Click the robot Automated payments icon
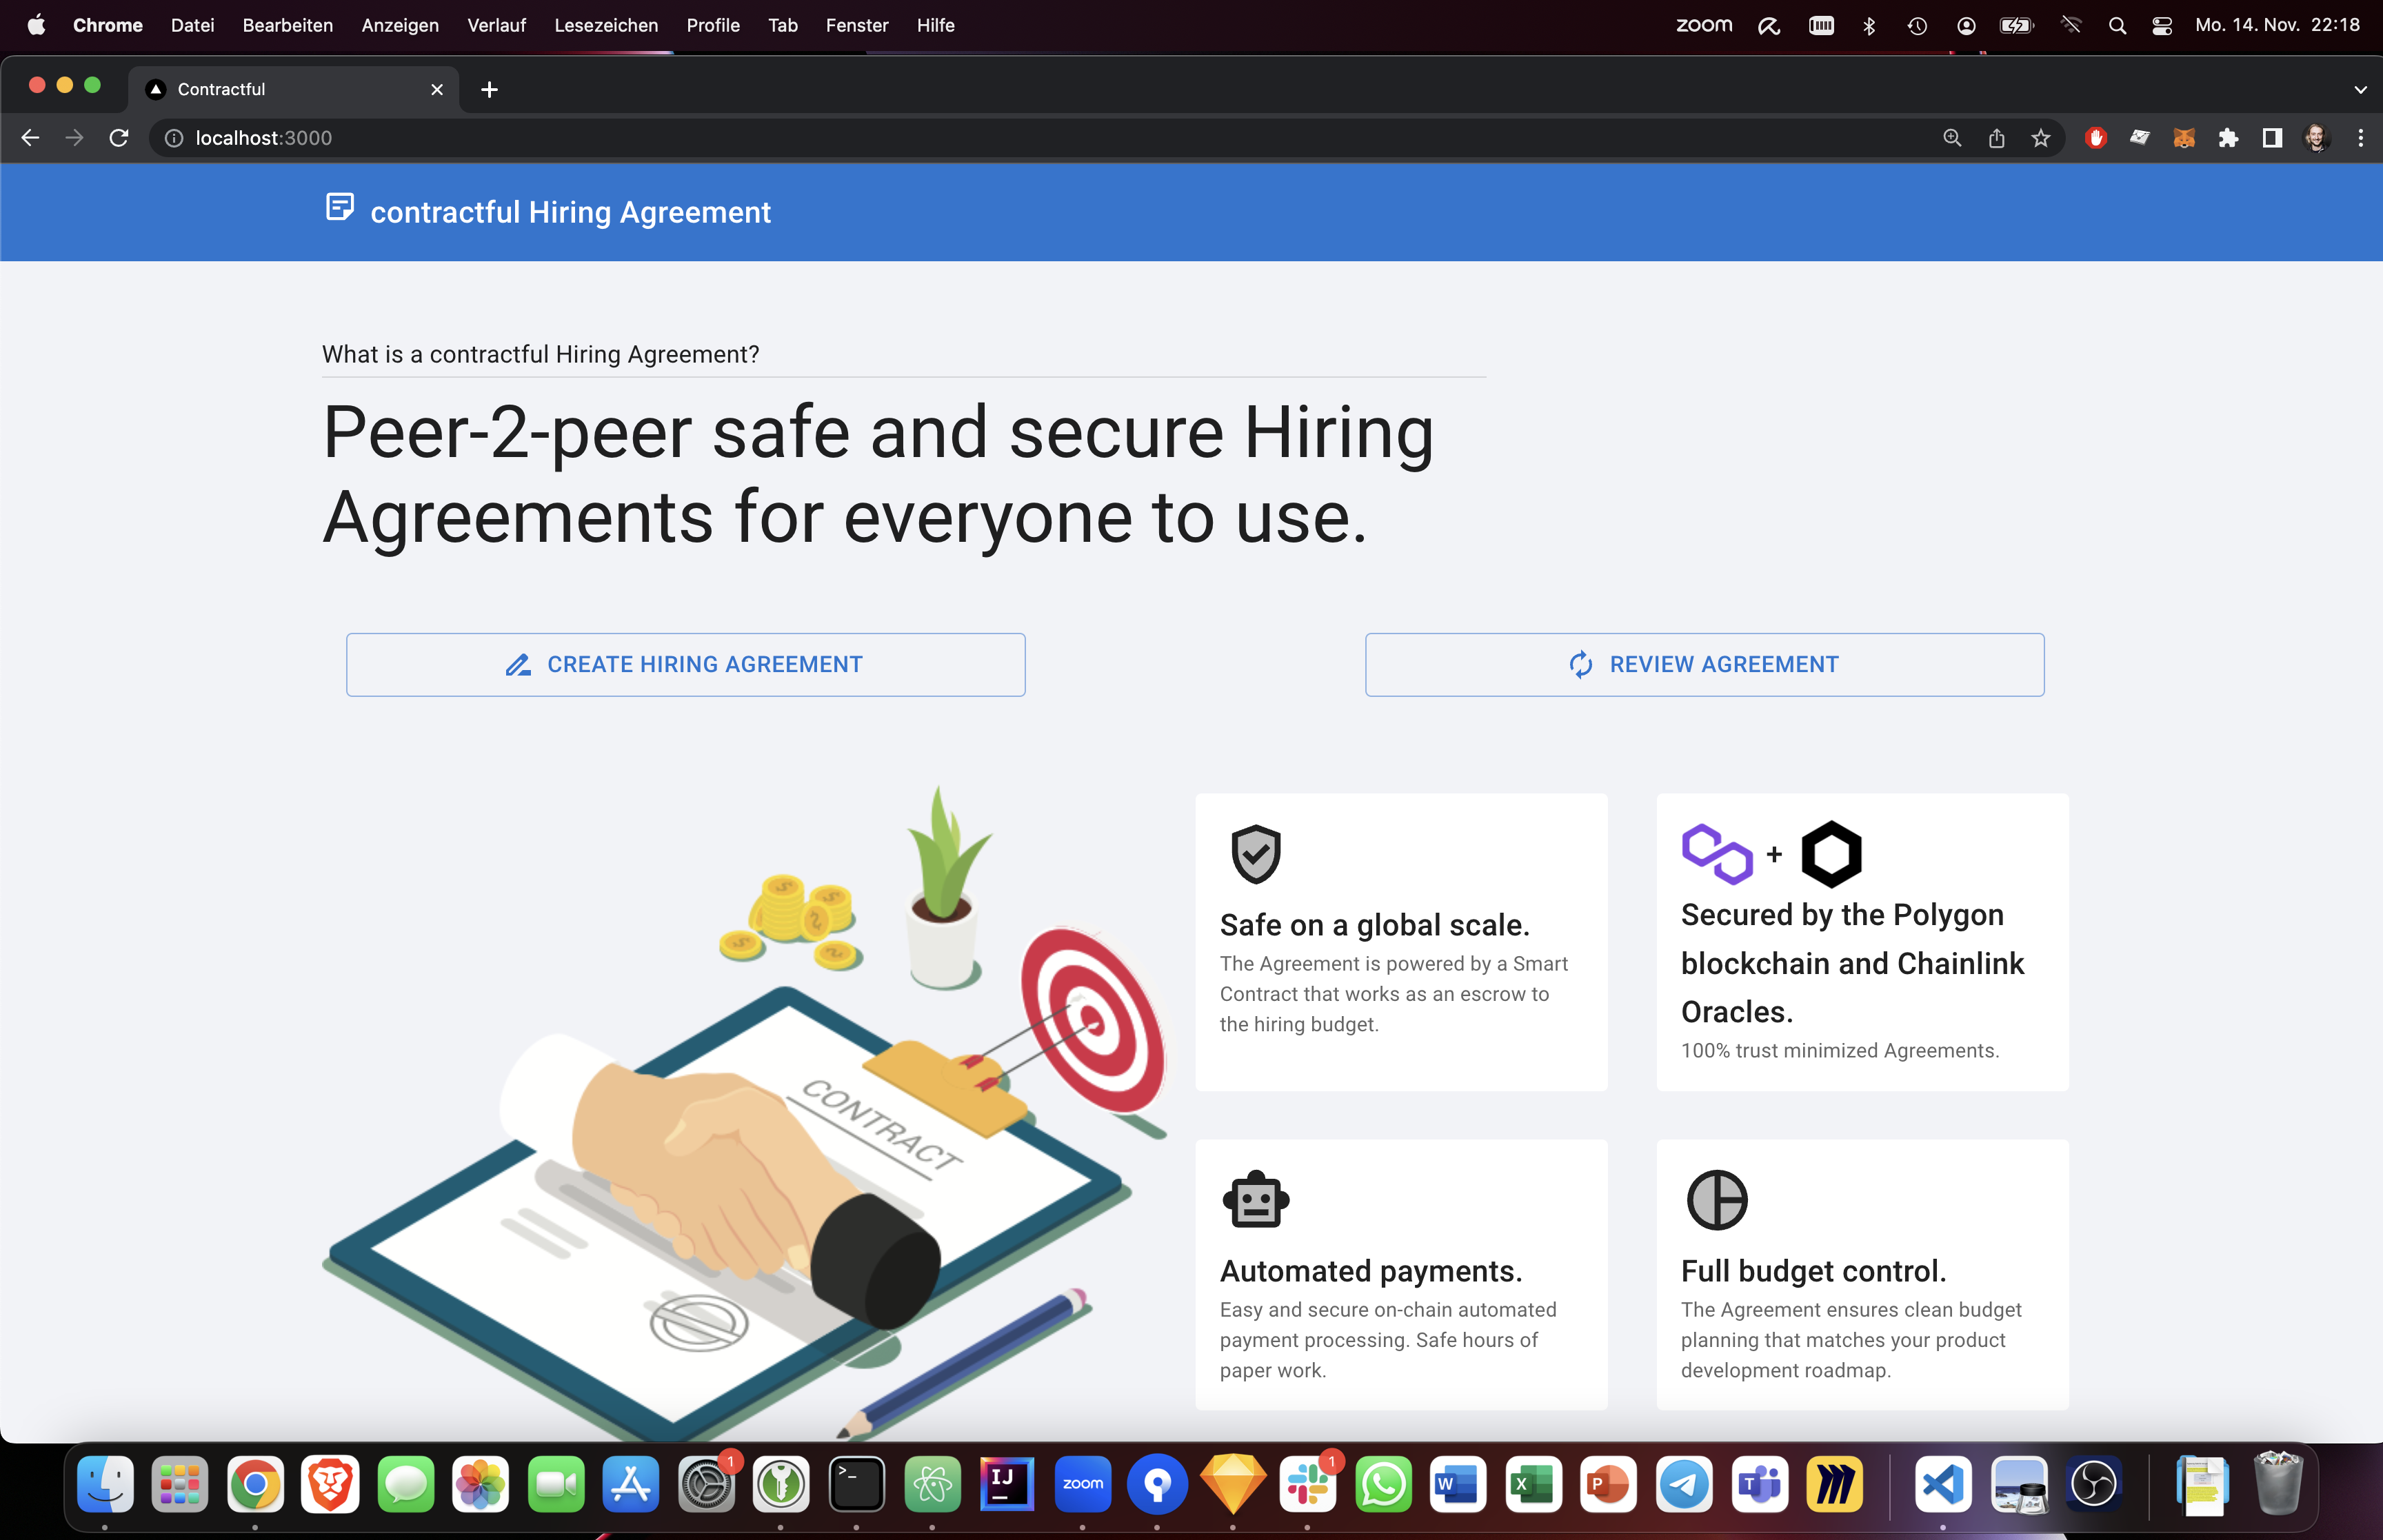 click(x=1255, y=1199)
